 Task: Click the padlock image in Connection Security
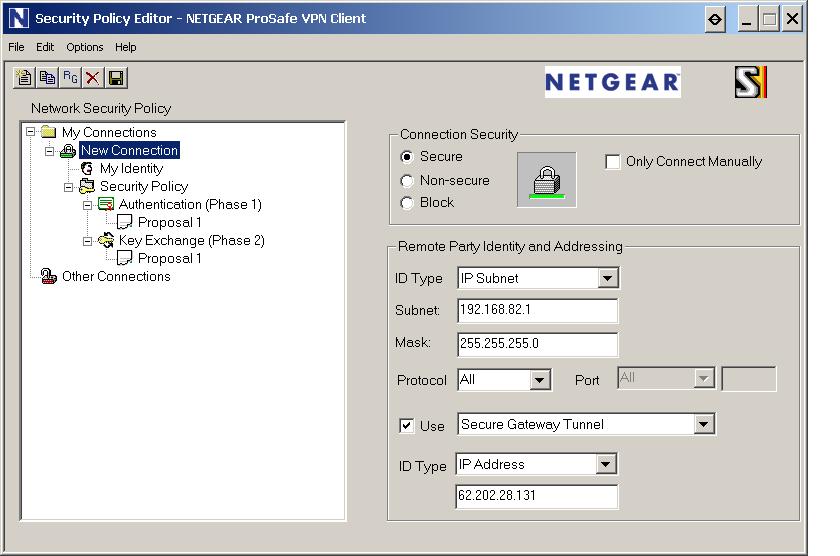546,180
